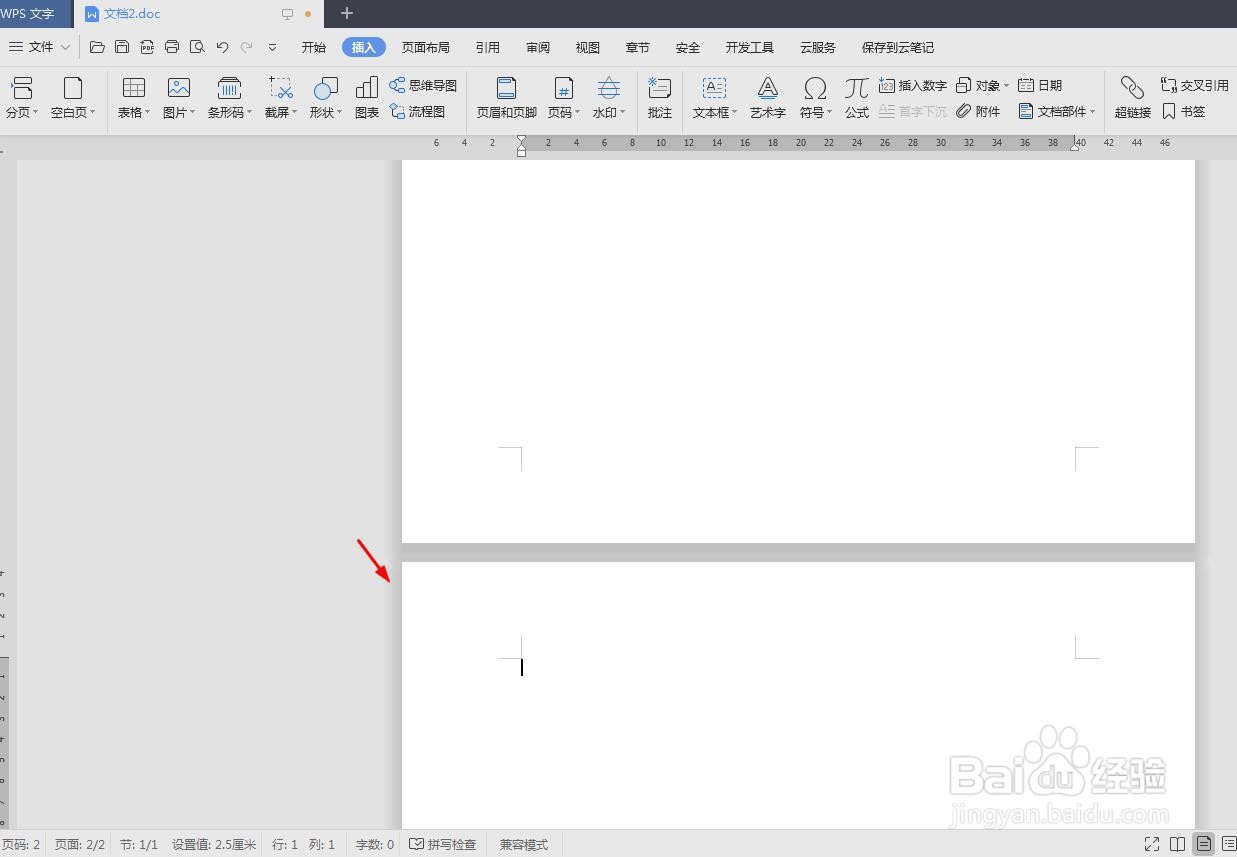
Task: Open the 页面布局 tab
Action: point(426,47)
